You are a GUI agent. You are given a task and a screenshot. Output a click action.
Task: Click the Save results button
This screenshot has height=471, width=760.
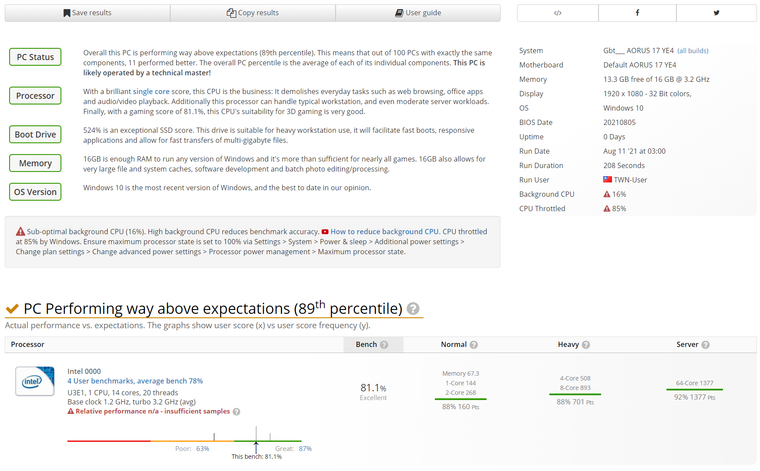coord(87,13)
